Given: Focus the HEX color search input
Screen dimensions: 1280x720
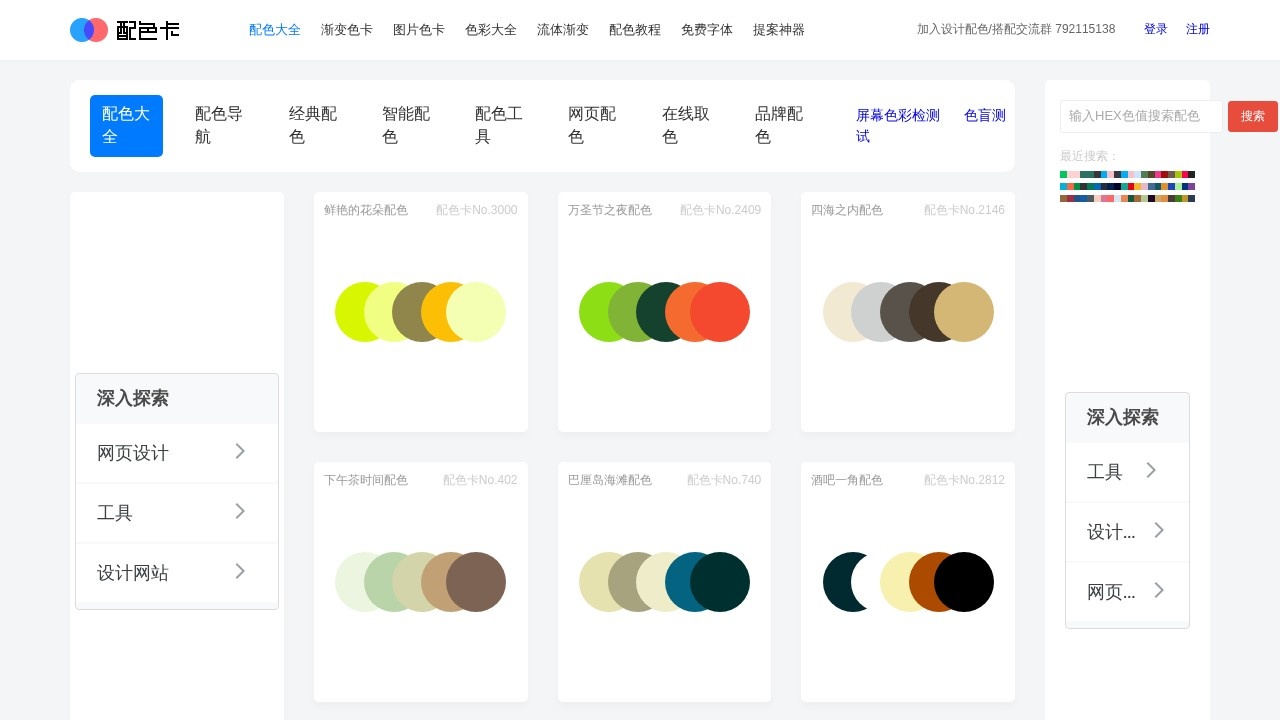Looking at the screenshot, I should pos(1140,116).
